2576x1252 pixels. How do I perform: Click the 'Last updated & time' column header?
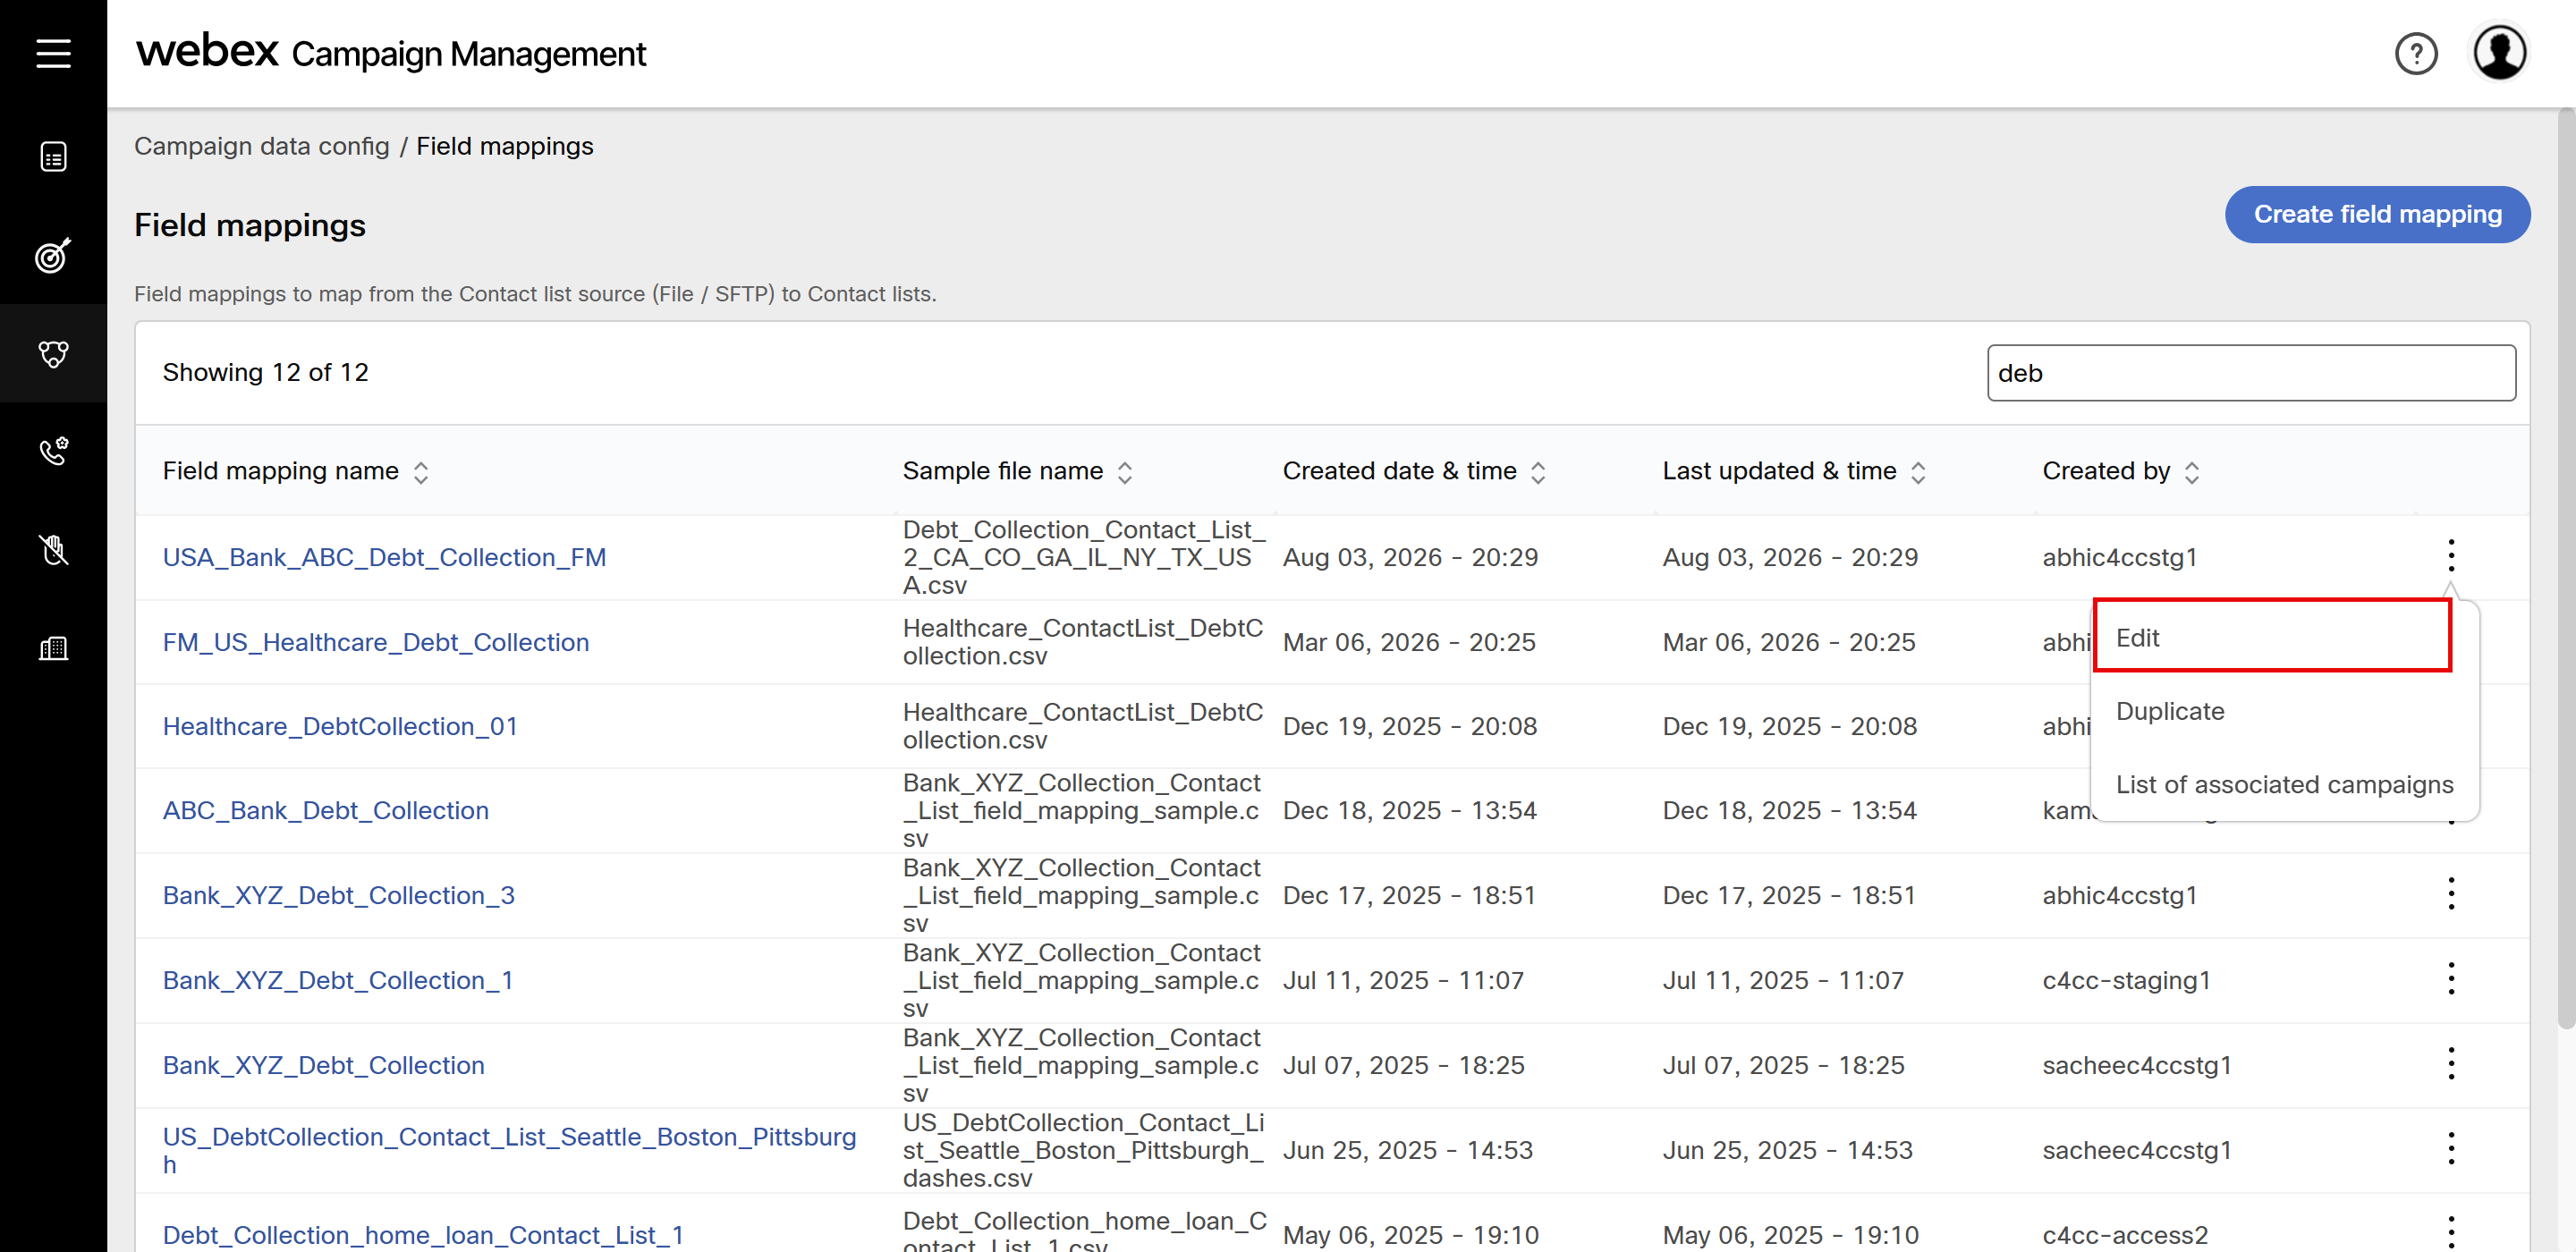point(1780,471)
